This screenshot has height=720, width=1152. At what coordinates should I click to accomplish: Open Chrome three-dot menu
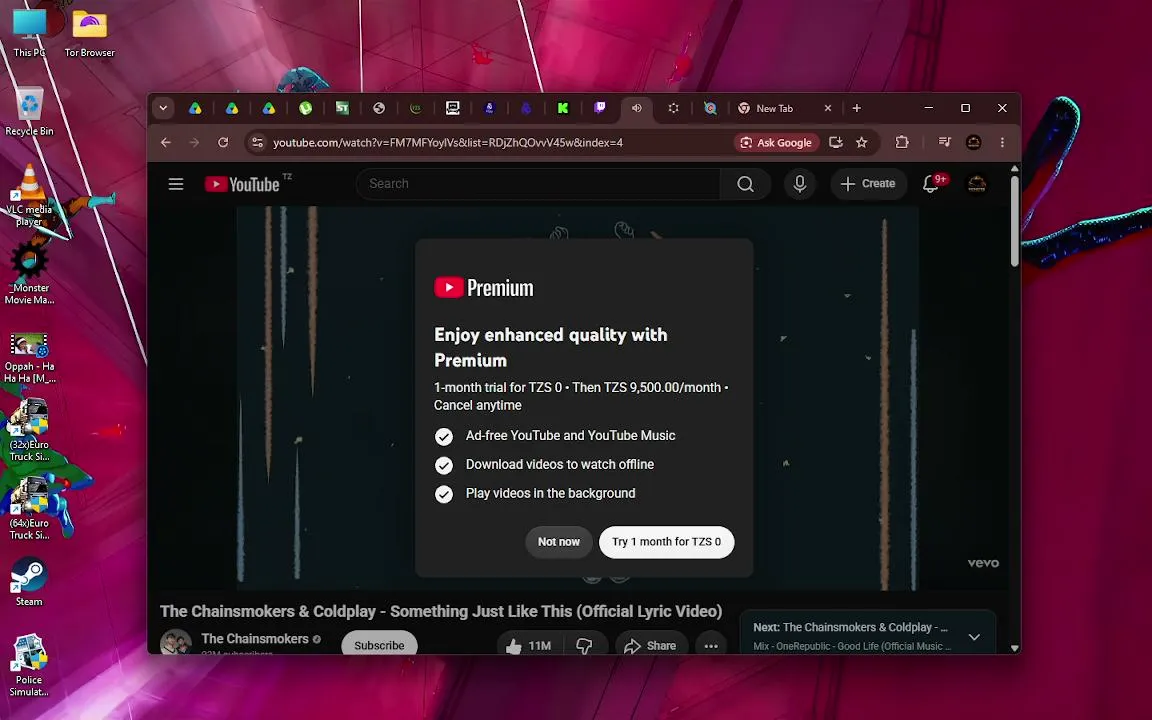point(1002,143)
